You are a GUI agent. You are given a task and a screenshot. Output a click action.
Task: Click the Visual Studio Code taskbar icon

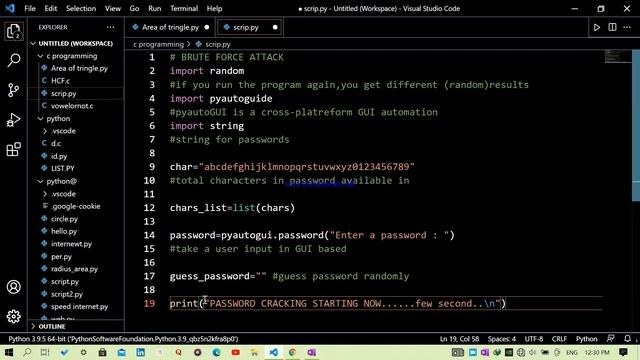tap(273, 352)
